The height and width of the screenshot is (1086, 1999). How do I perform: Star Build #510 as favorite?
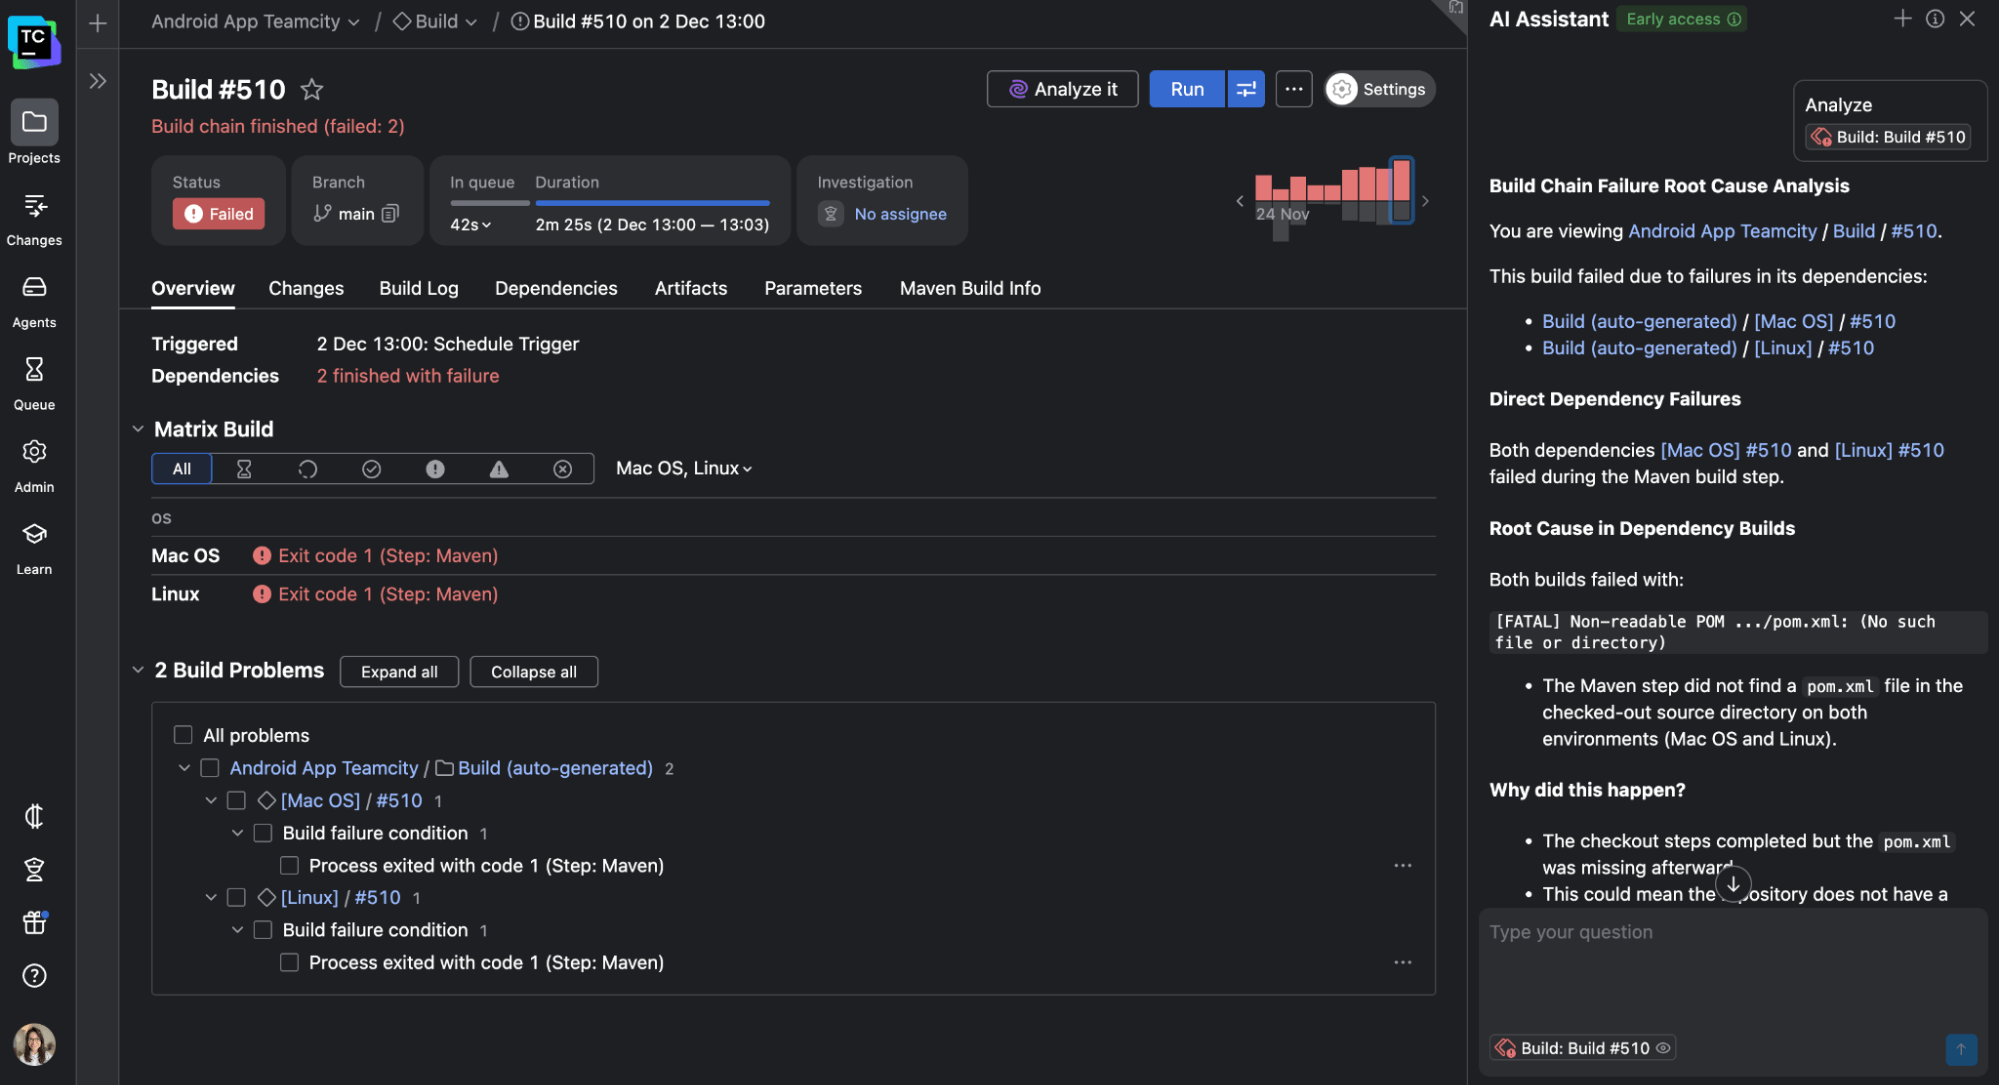click(312, 90)
